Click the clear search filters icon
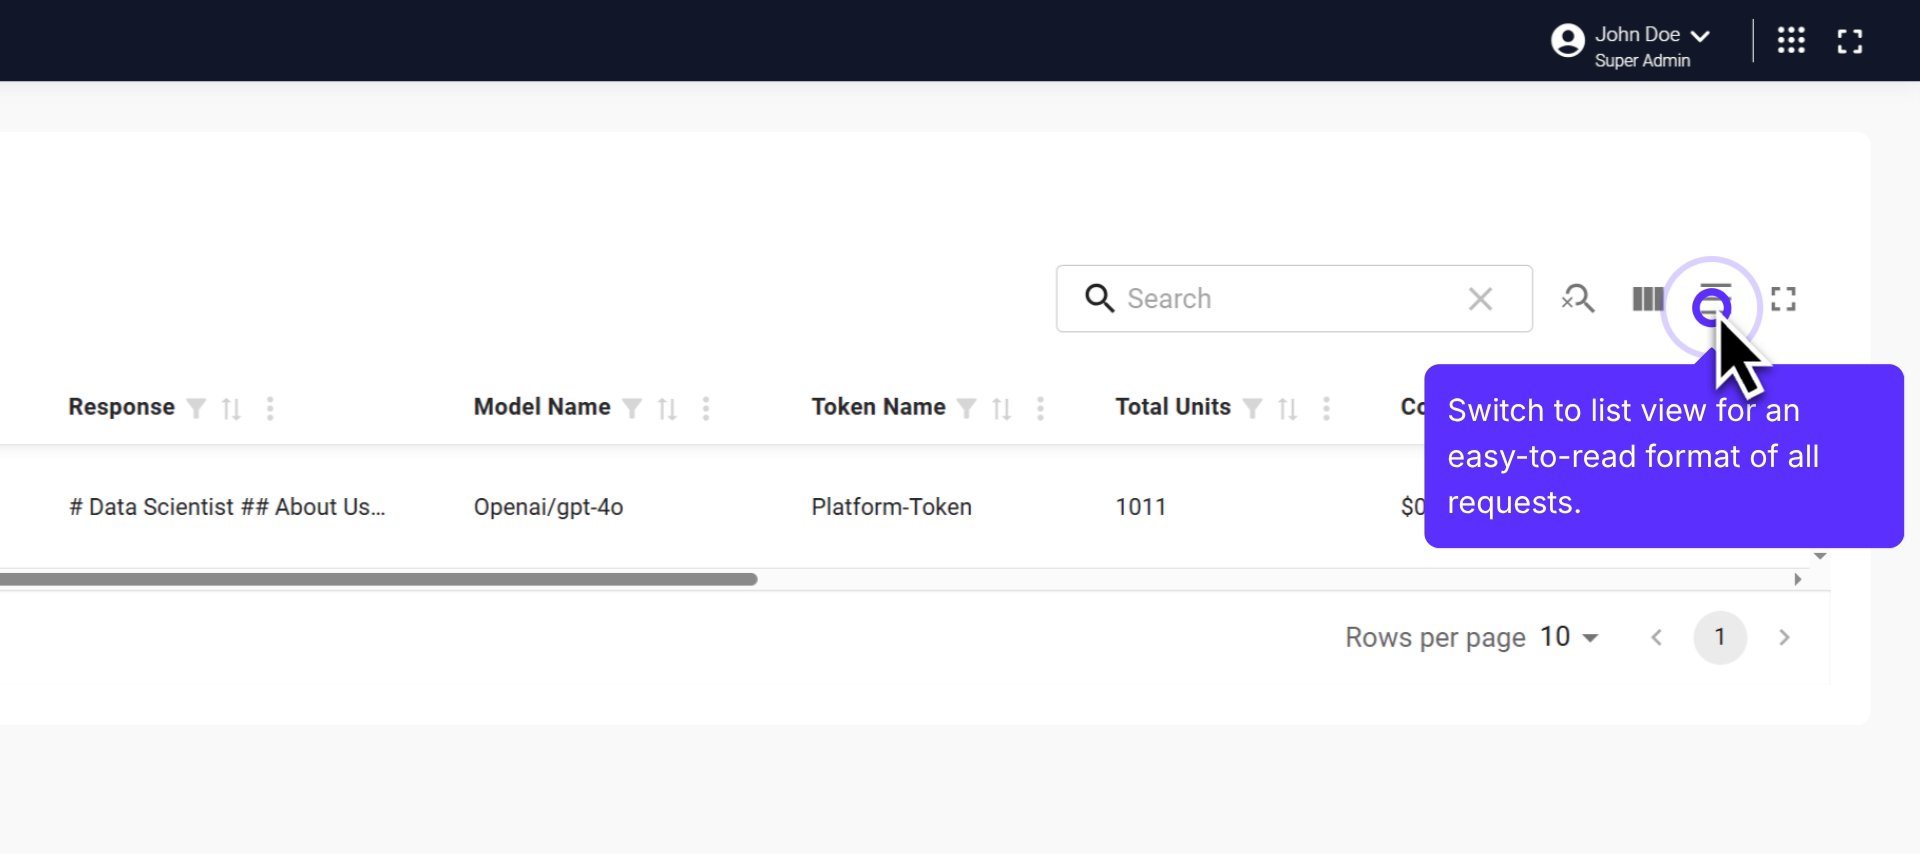The height and width of the screenshot is (854, 1920). tap(1578, 299)
